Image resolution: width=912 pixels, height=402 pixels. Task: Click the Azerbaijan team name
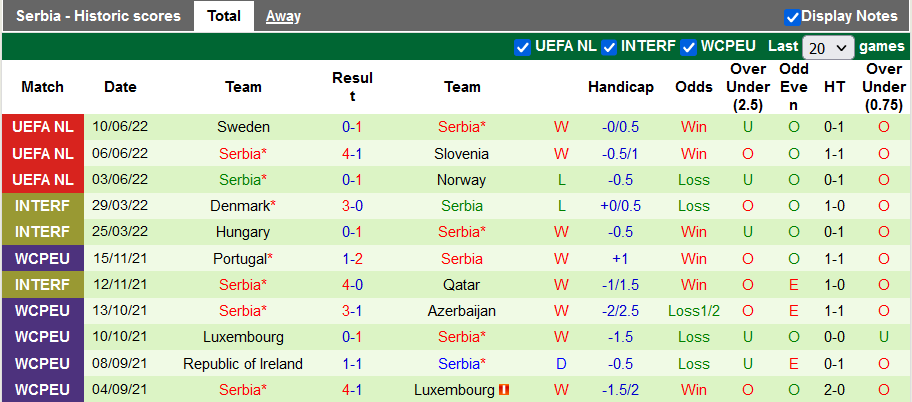click(462, 311)
